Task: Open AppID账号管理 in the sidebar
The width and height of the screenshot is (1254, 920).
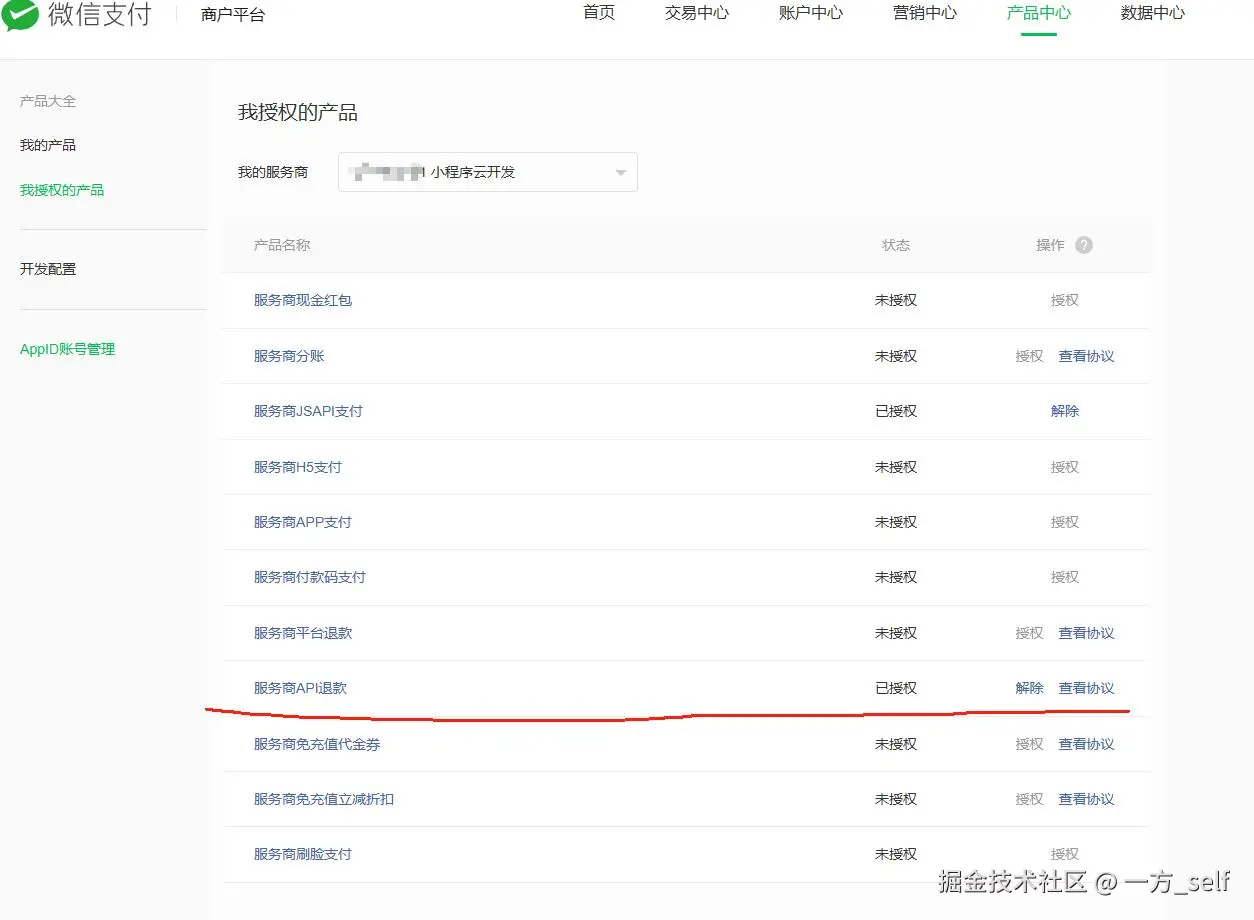Action: [x=68, y=349]
